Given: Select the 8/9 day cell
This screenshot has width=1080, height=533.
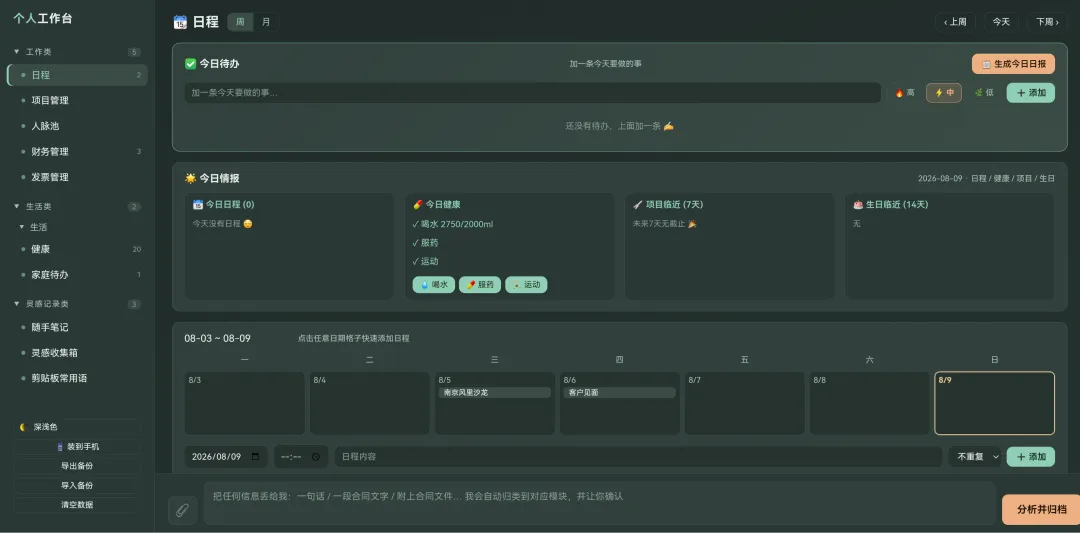Looking at the screenshot, I should pos(995,404).
